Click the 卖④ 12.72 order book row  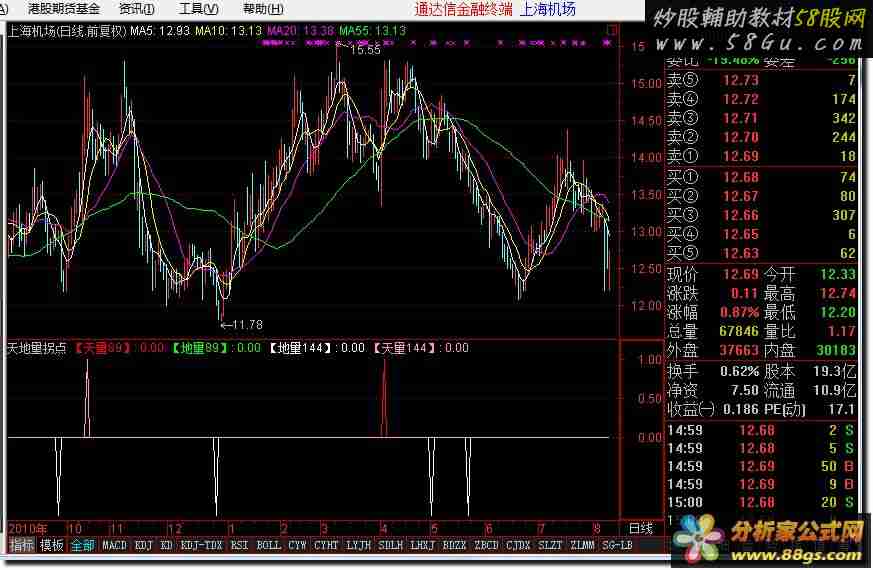tap(762, 99)
